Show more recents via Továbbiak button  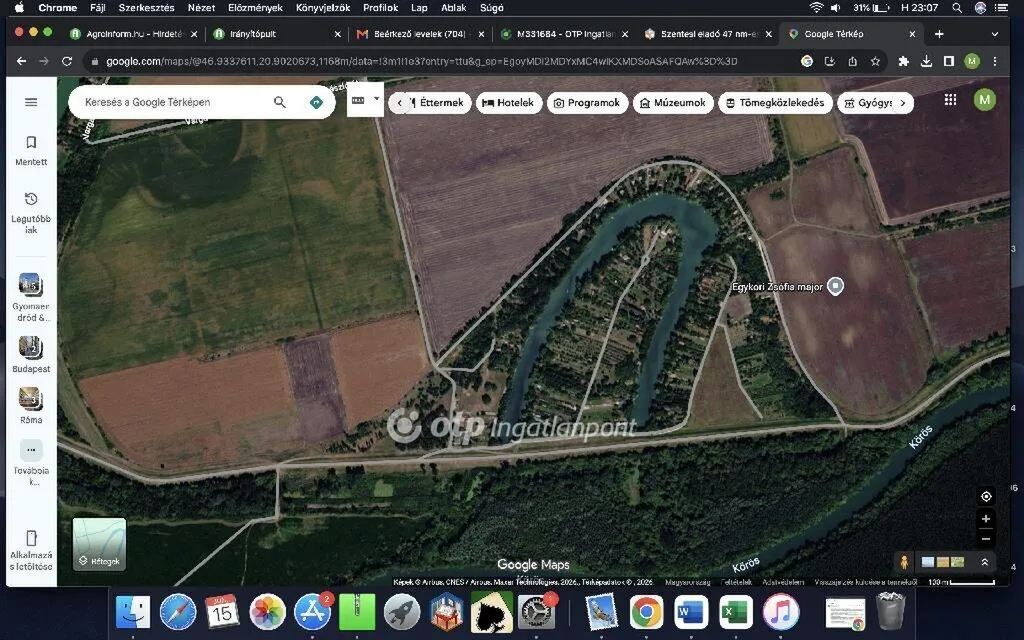point(31,450)
